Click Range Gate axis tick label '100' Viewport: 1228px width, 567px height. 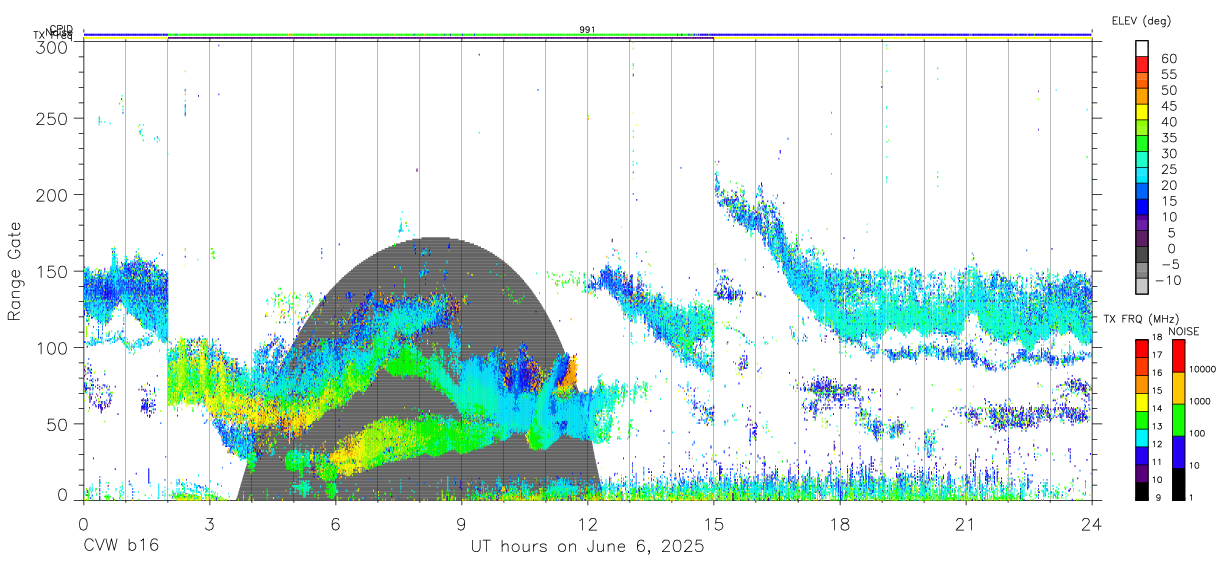[52, 347]
